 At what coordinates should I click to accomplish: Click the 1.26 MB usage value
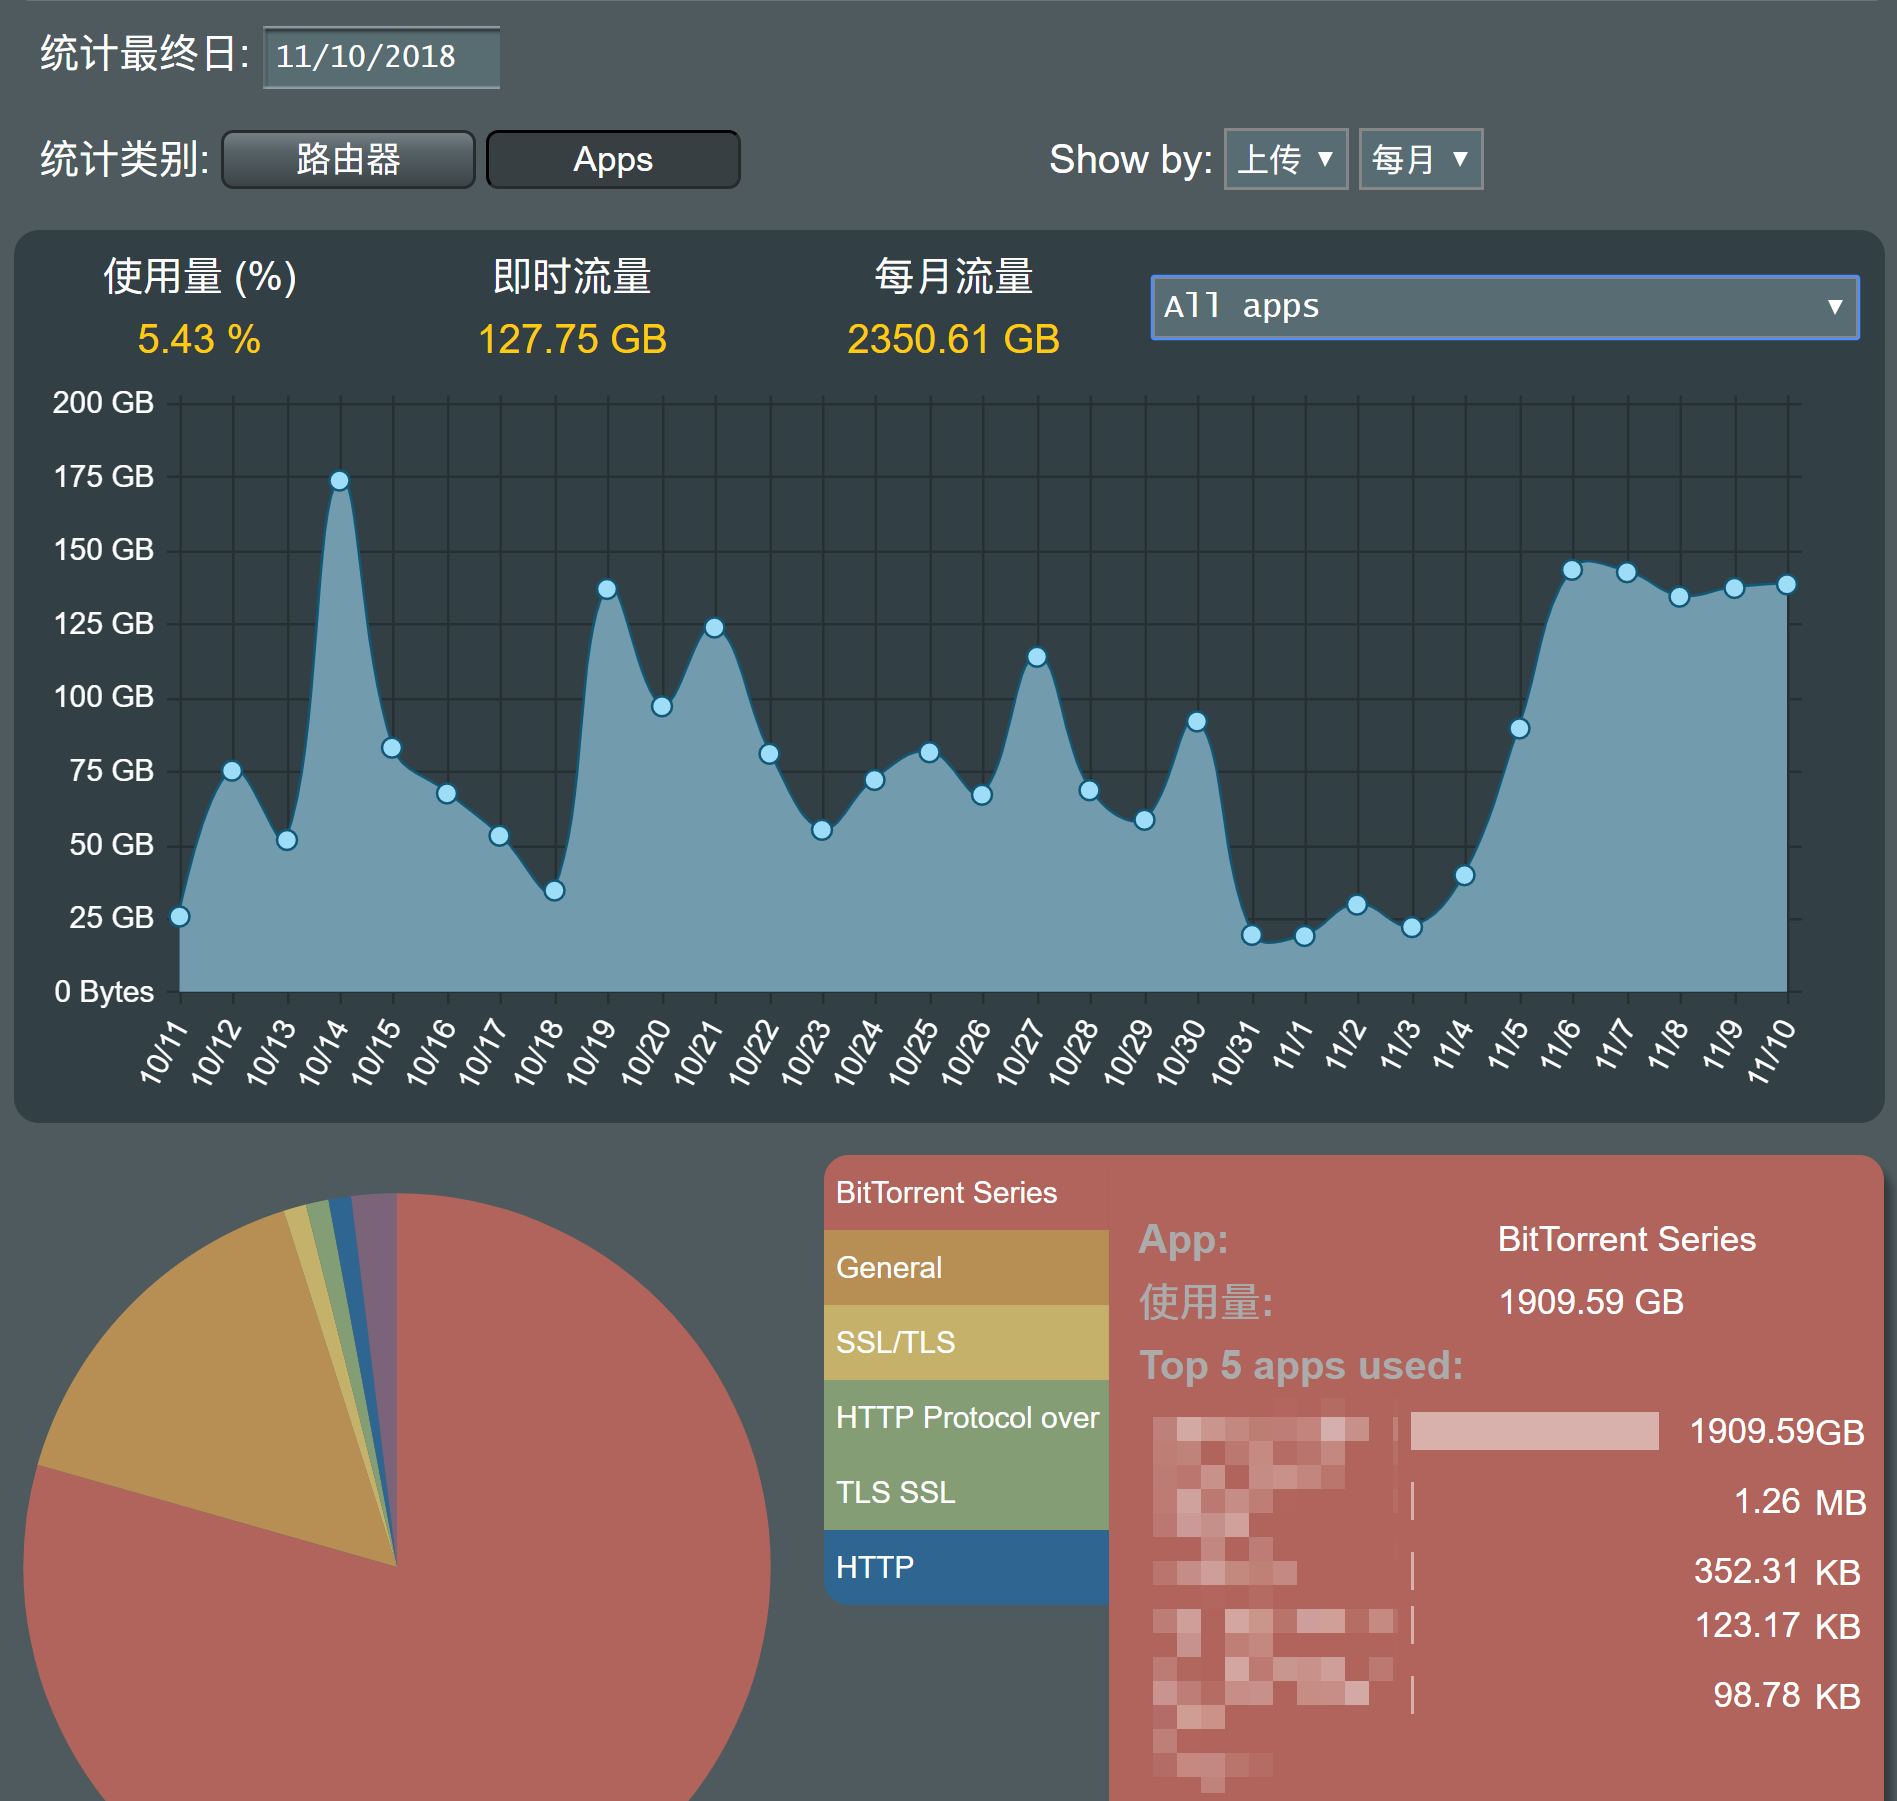point(1799,1502)
